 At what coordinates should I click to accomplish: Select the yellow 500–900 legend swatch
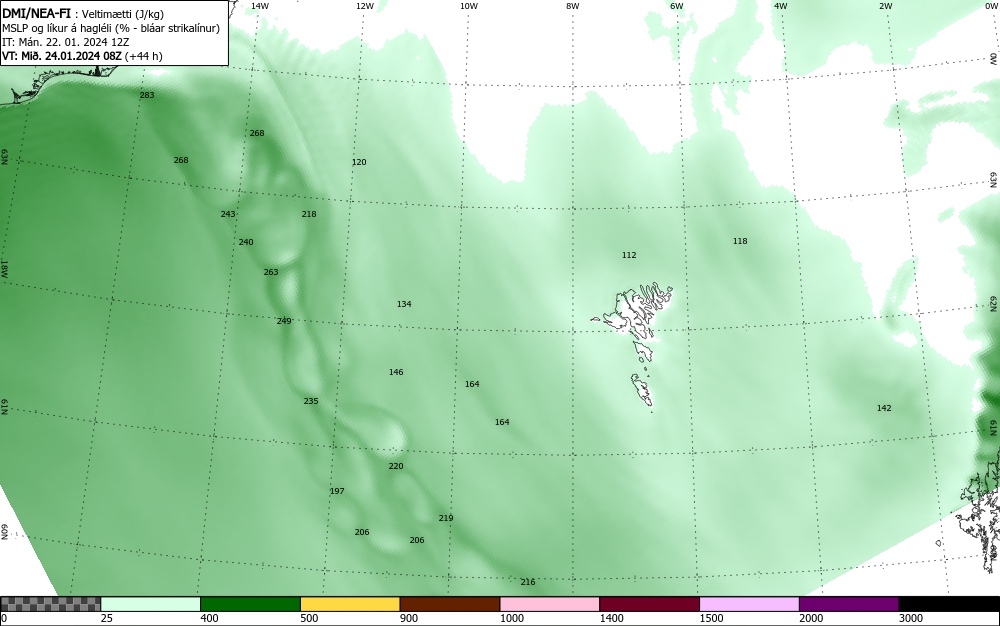point(350,604)
